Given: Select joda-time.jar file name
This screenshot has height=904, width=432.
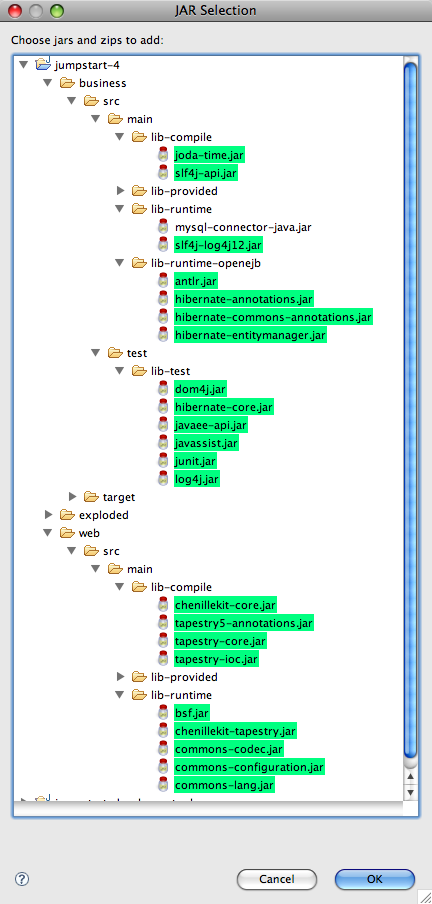Looking at the screenshot, I should pyautogui.click(x=211, y=155).
